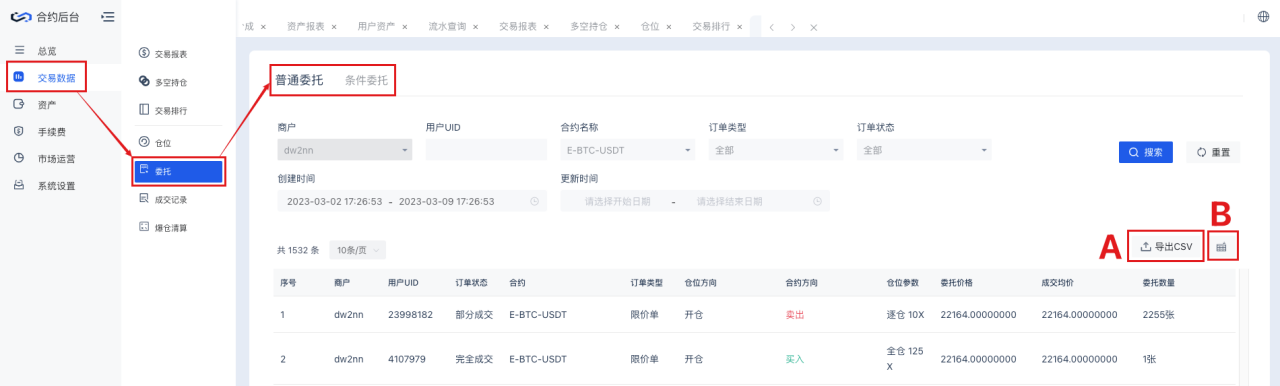Close the 多空持仓 tab

(618, 27)
